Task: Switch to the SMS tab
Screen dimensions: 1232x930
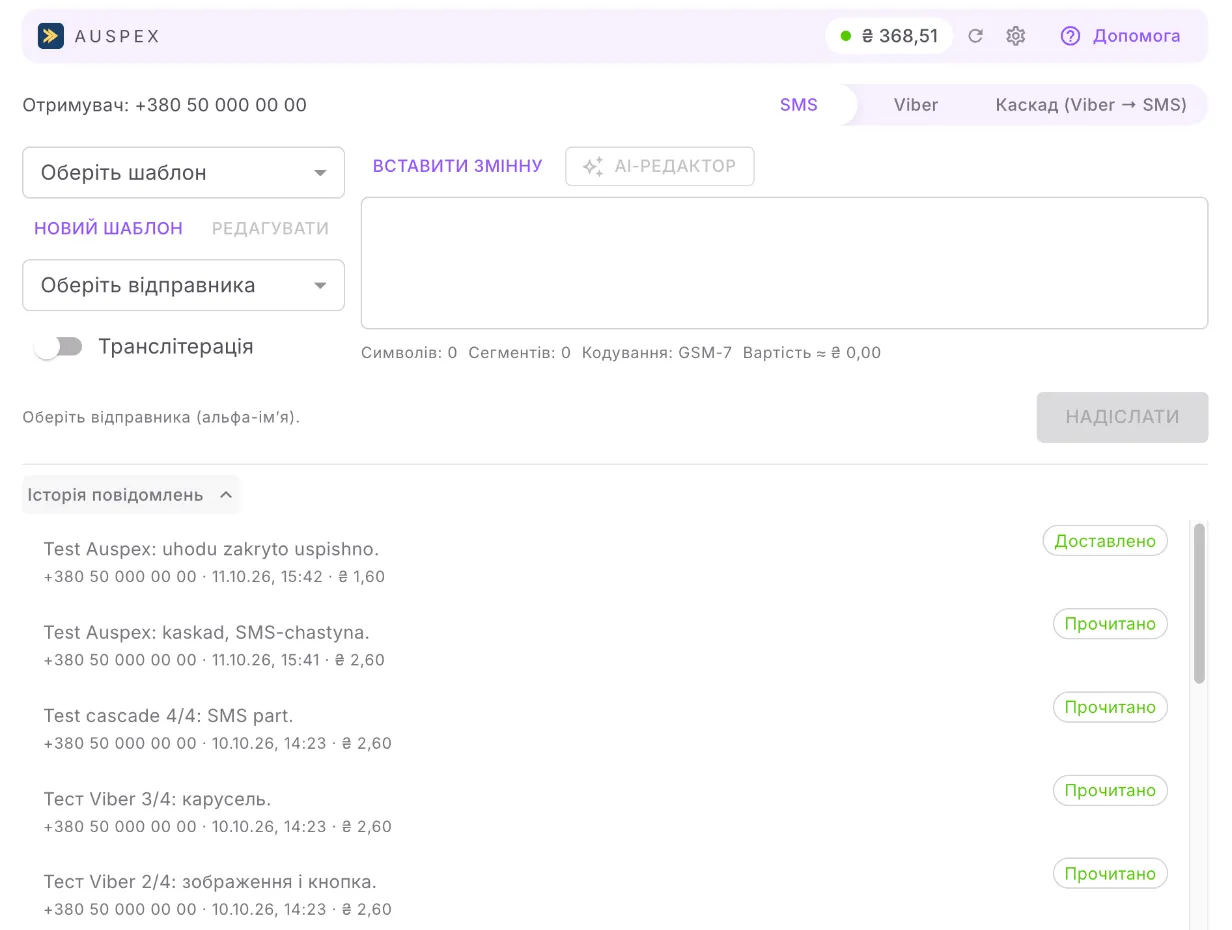Action: click(x=799, y=105)
